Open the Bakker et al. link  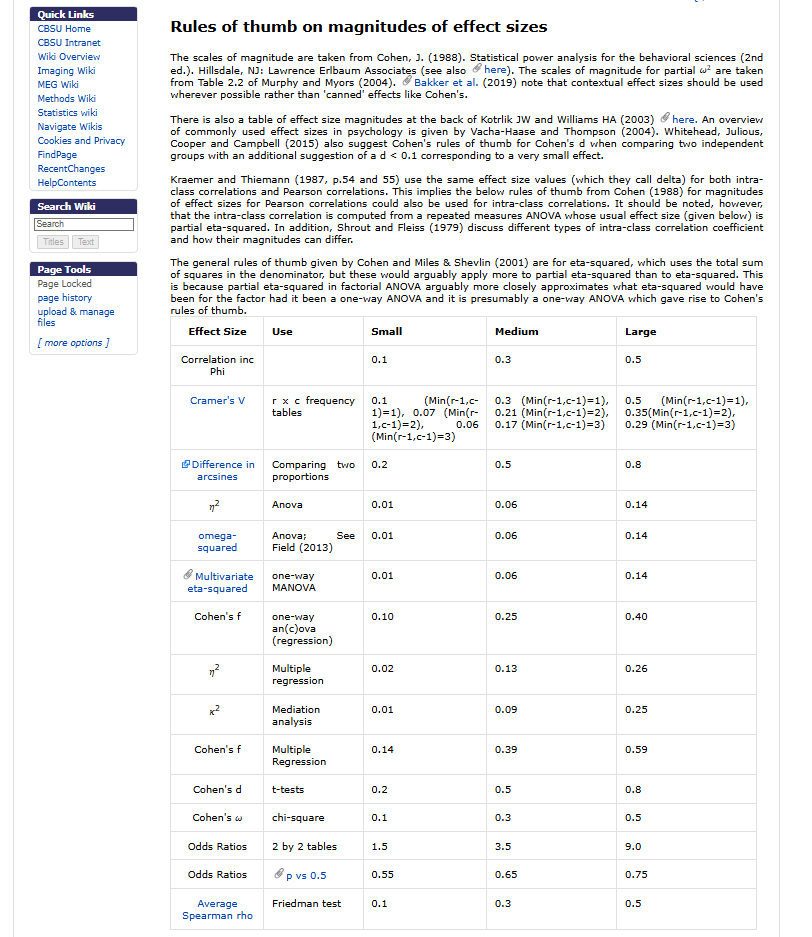click(446, 82)
